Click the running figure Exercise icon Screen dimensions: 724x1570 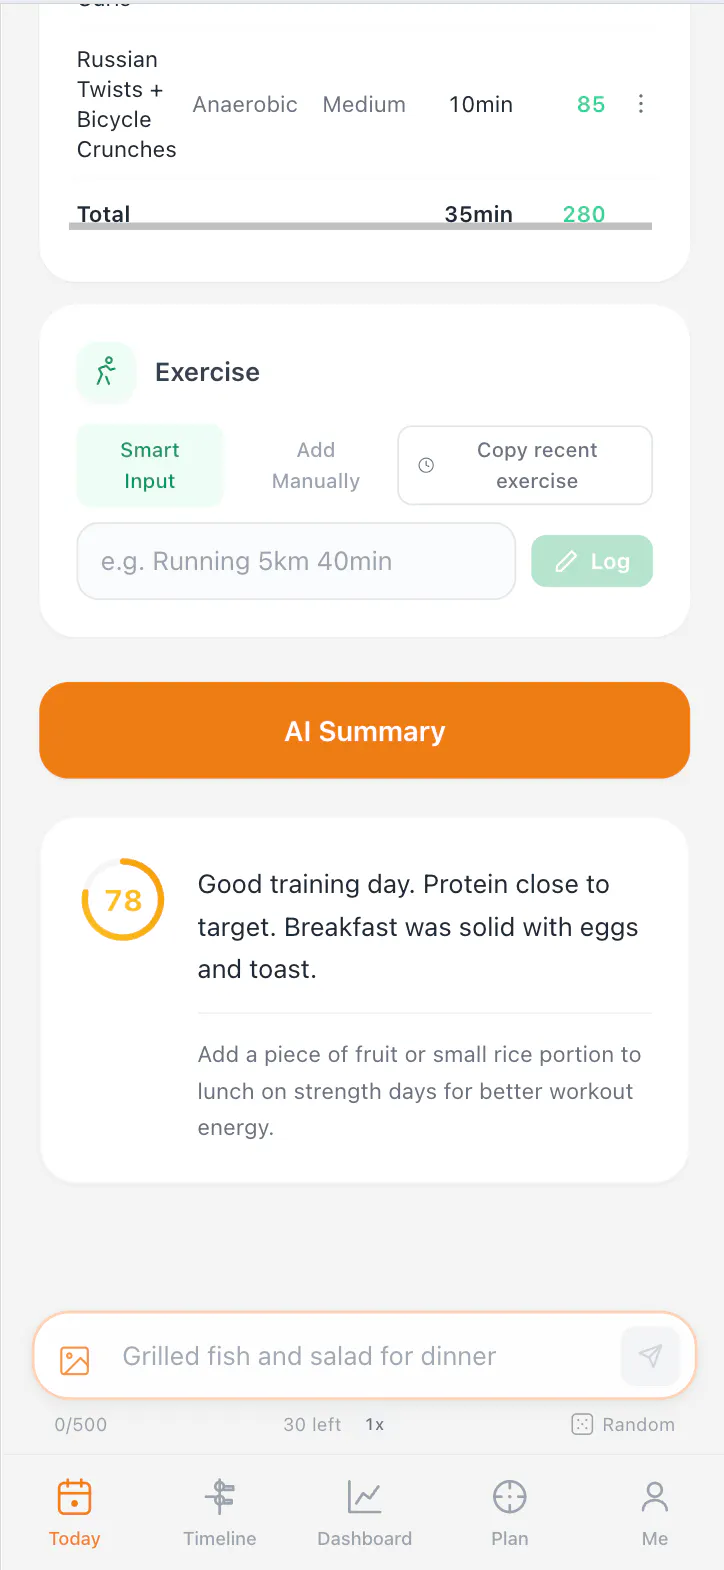point(106,372)
